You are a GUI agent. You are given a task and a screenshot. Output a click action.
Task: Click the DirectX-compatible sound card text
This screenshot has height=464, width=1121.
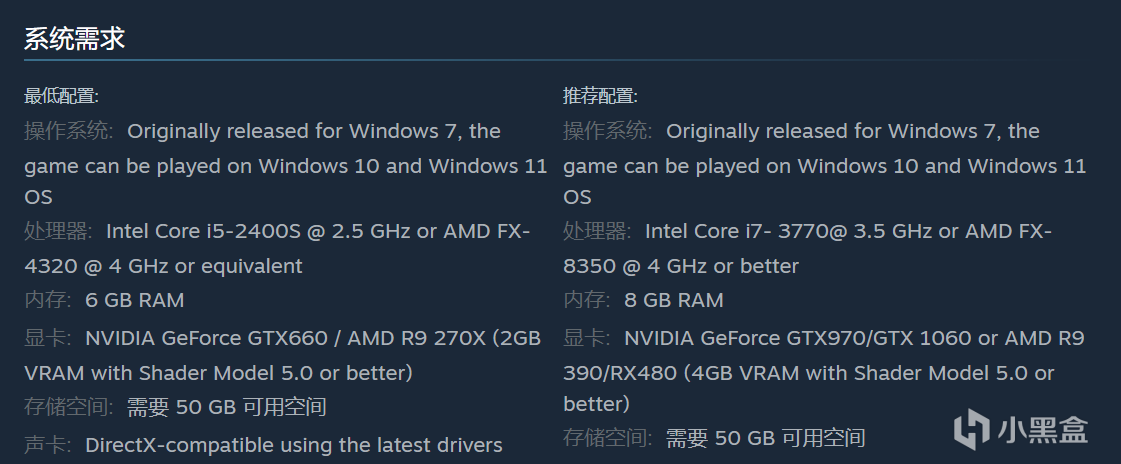tap(293, 444)
